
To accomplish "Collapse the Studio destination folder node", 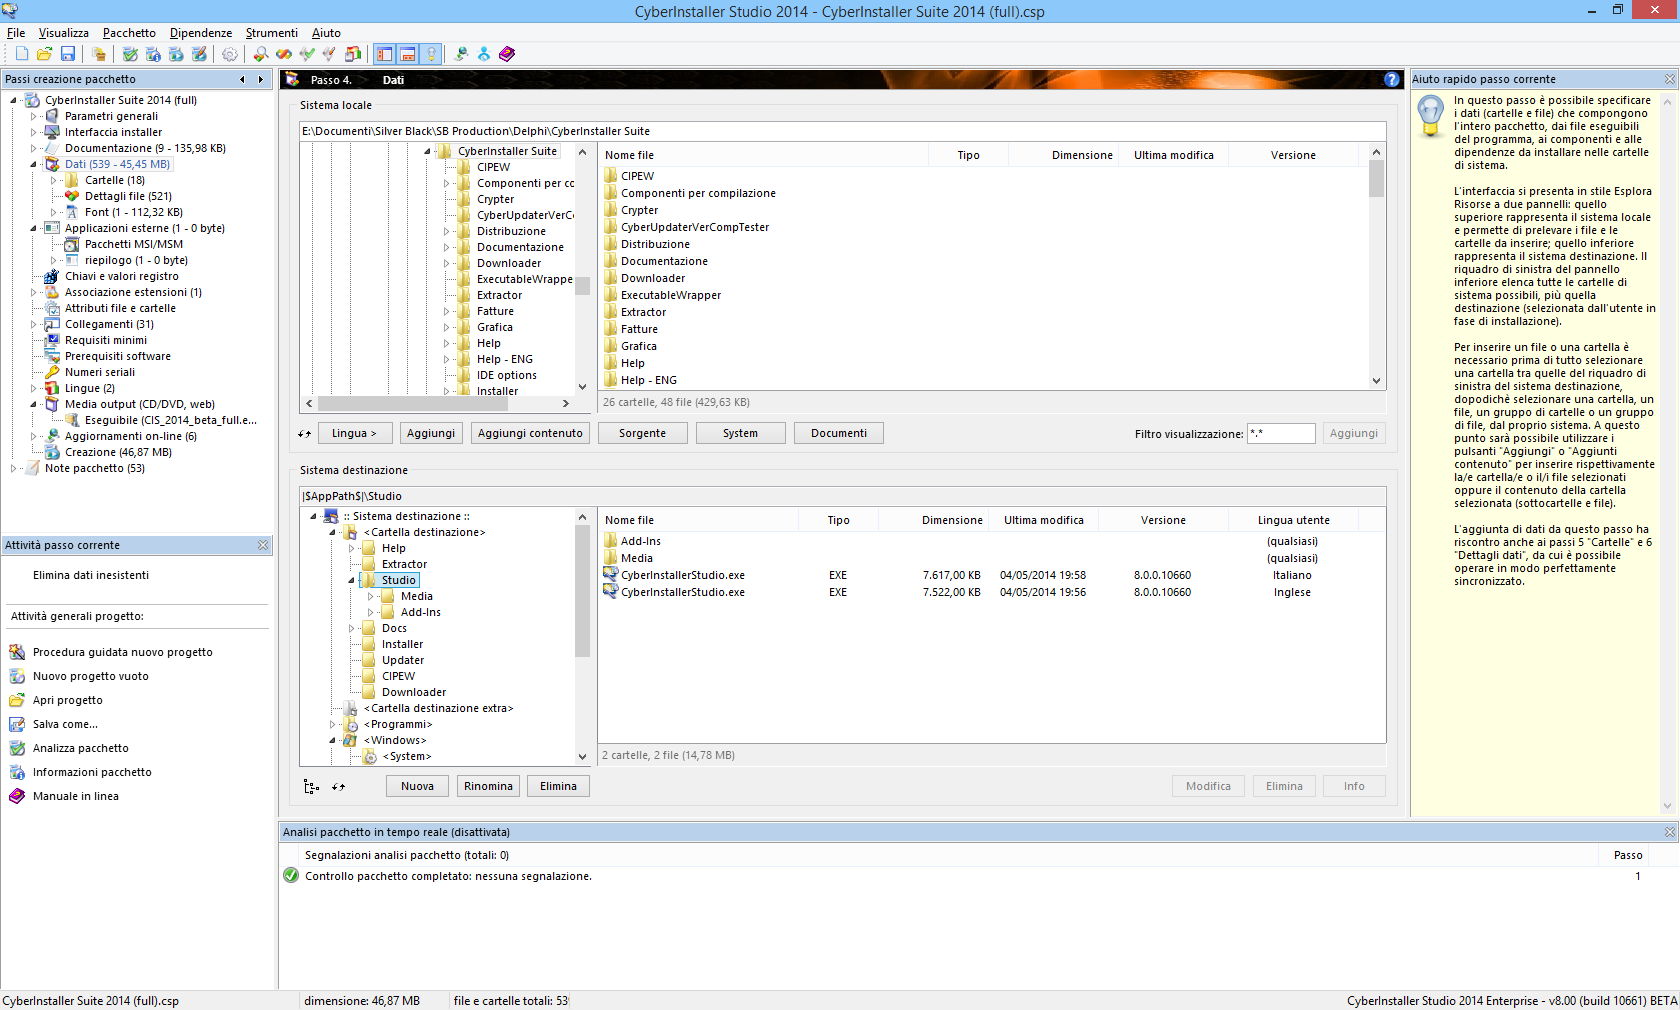I will [351, 580].
